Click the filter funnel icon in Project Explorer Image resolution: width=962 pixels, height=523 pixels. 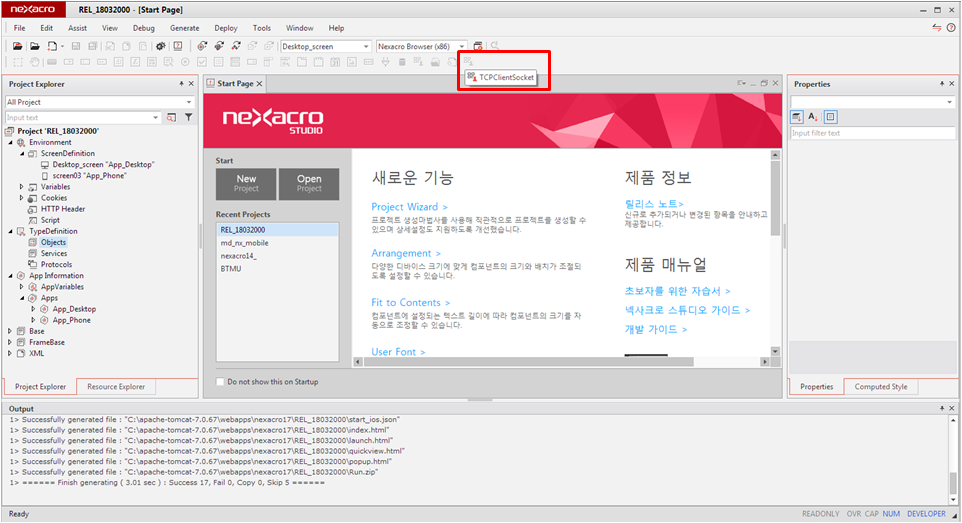point(187,117)
